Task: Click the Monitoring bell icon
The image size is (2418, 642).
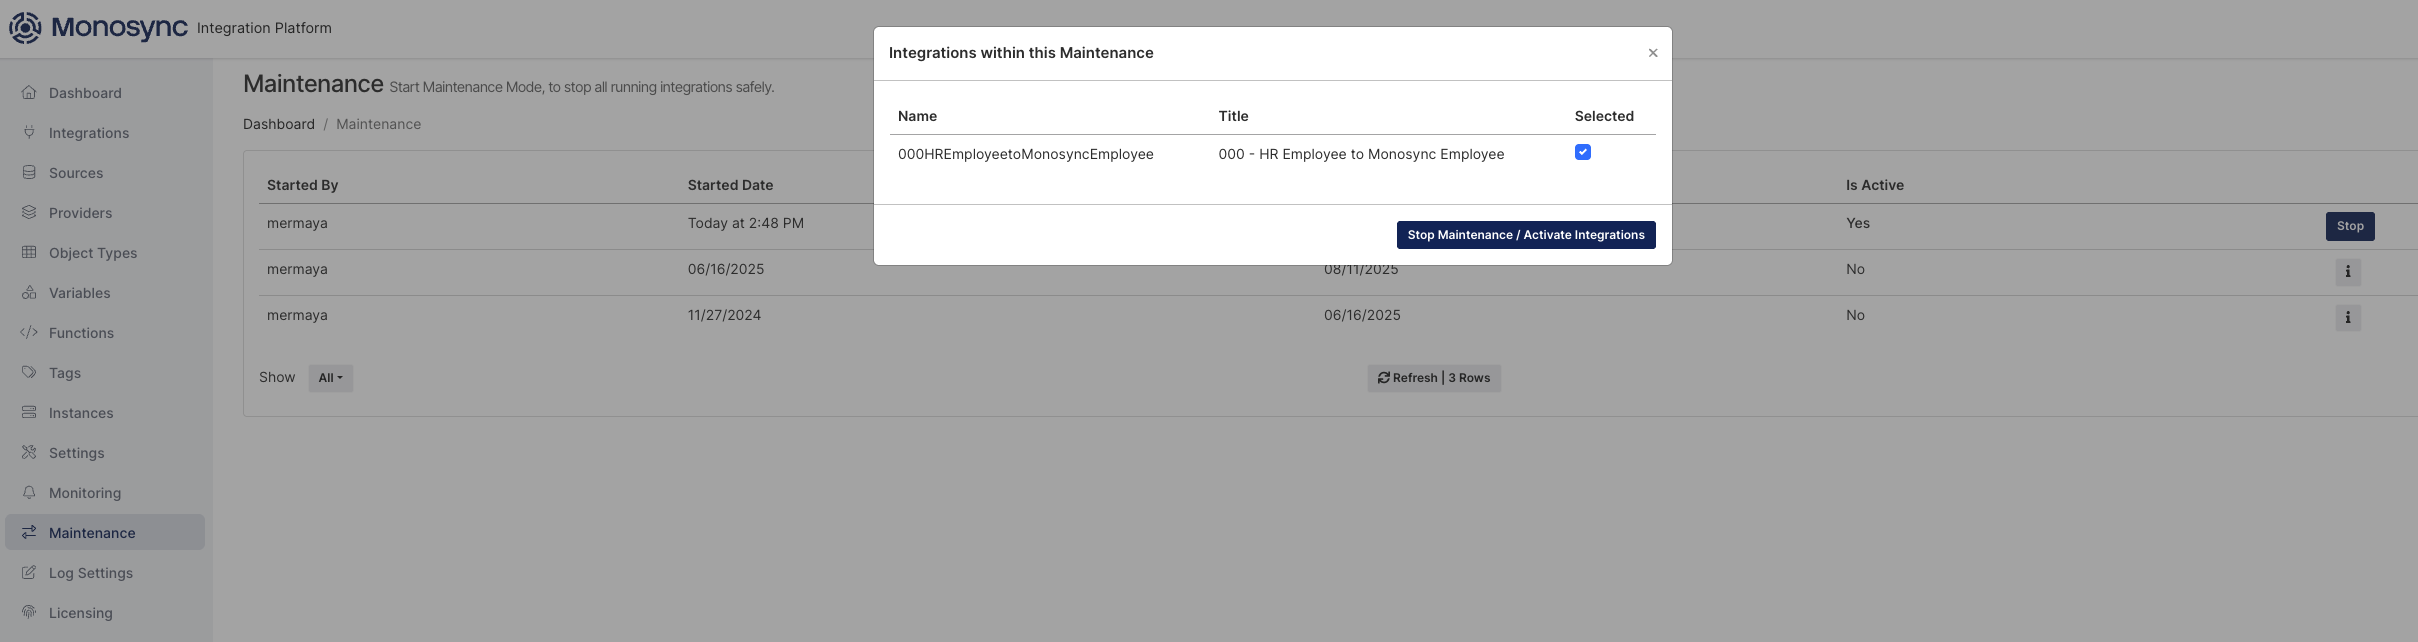Action: (29, 493)
